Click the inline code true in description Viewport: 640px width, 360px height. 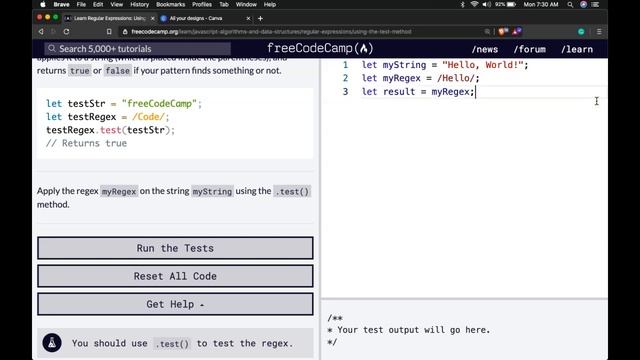pyautogui.click(x=80, y=71)
